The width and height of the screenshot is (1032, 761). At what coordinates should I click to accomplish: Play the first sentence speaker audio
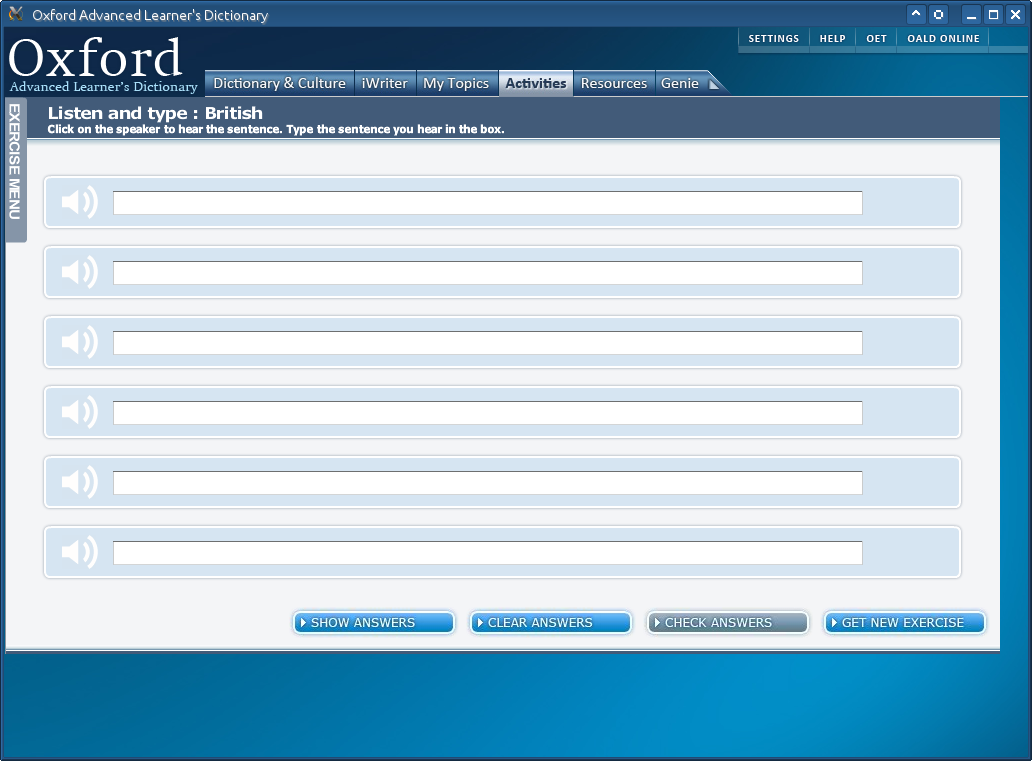click(80, 202)
